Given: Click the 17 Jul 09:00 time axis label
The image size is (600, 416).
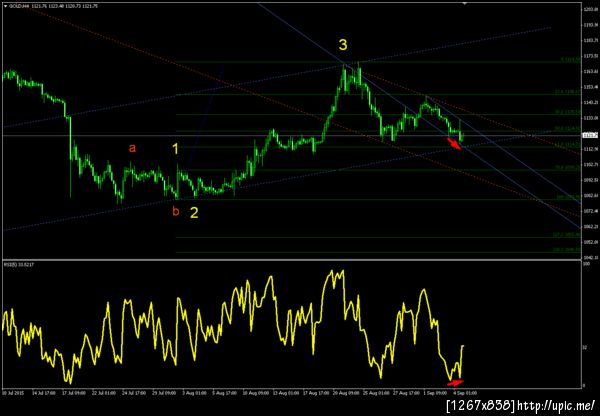Looking at the screenshot, I should point(72,393).
